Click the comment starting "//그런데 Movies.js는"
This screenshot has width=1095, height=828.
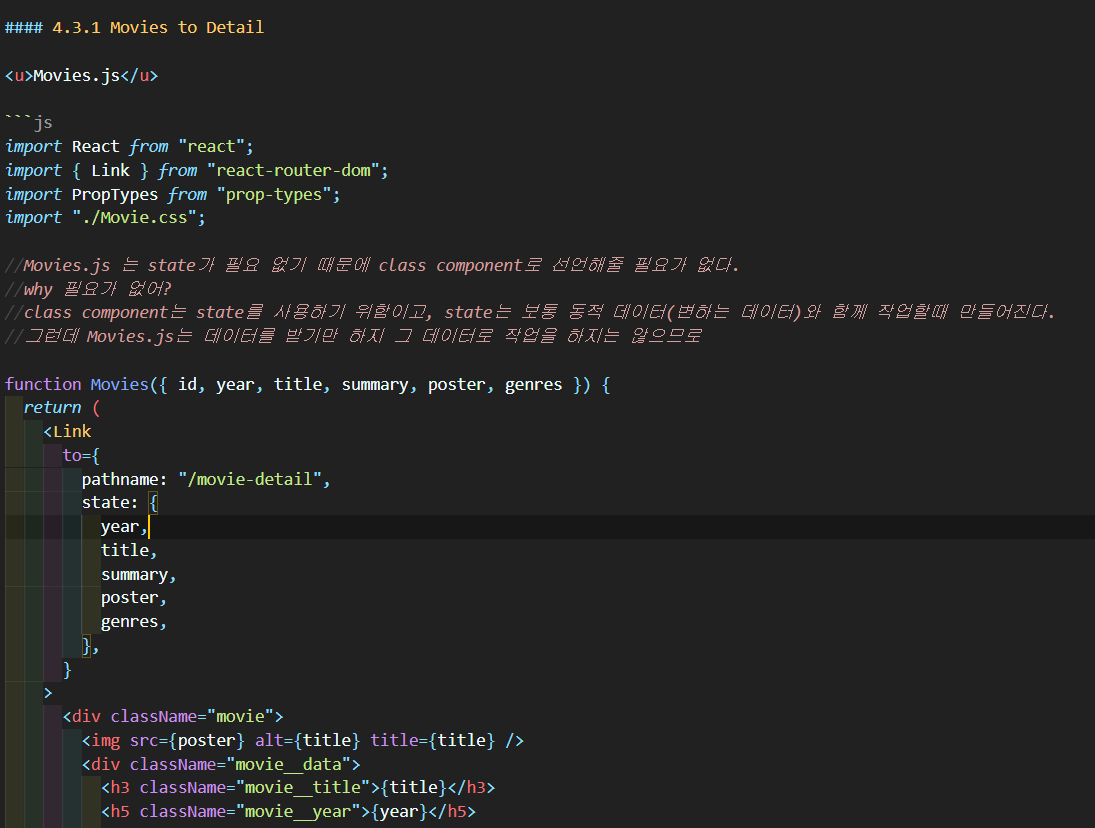pyautogui.click(x=353, y=336)
